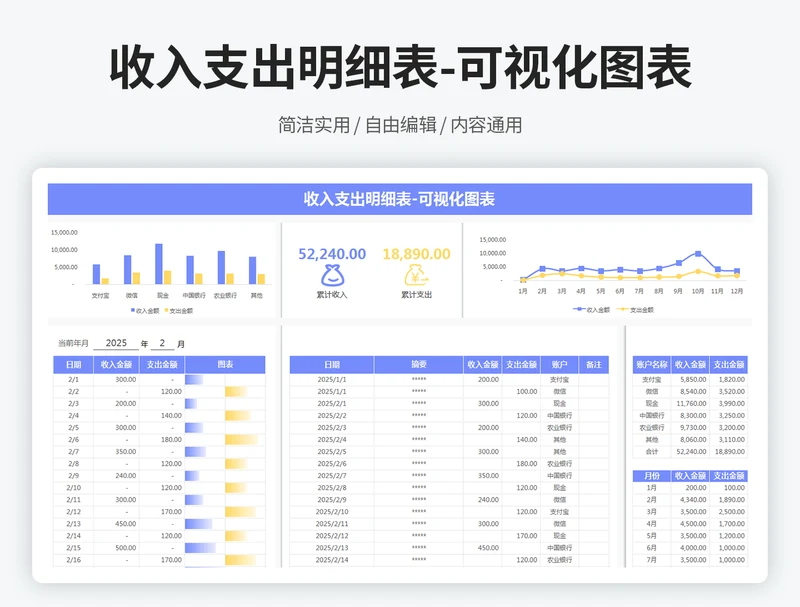Select the 4,340.00 income cell for 2月
Screen dimensions: 800x607
coord(690,500)
